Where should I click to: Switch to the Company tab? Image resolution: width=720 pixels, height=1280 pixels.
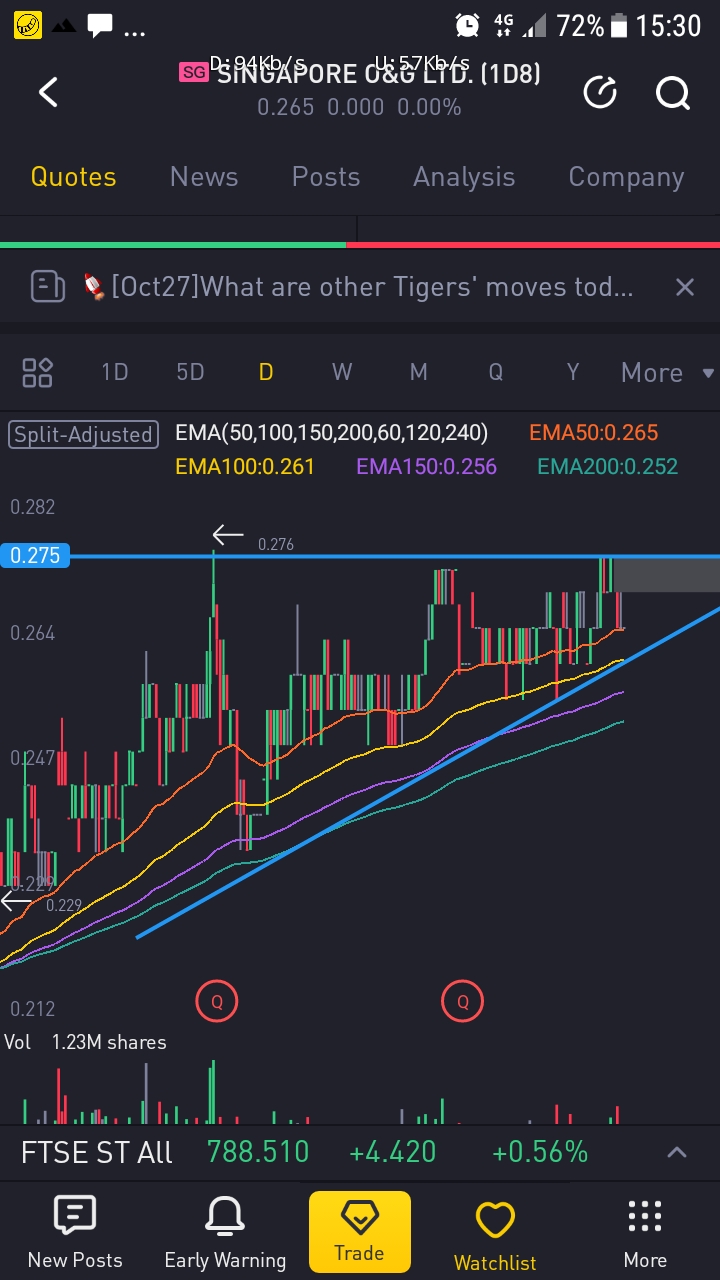(x=626, y=177)
